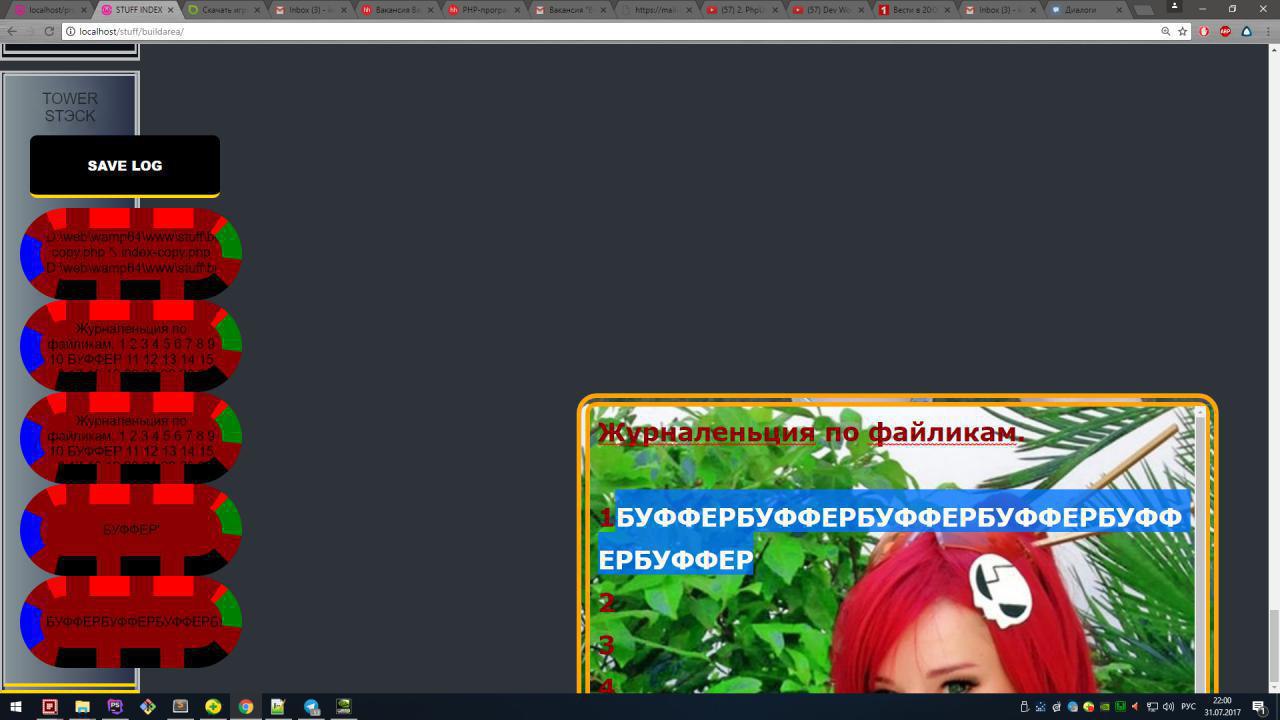Screen dimensions: 1280x720
Task: Select the БУФФЕРБУФФЕРБУФФЕРБ log entry
Action: pyautogui.click(x=131, y=622)
